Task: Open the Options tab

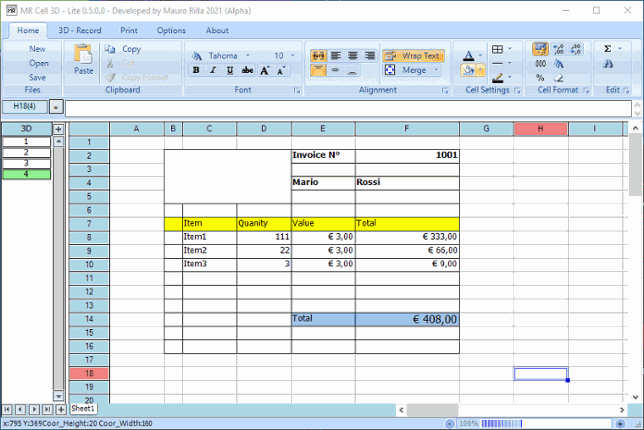Action: pyautogui.click(x=171, y=30)
